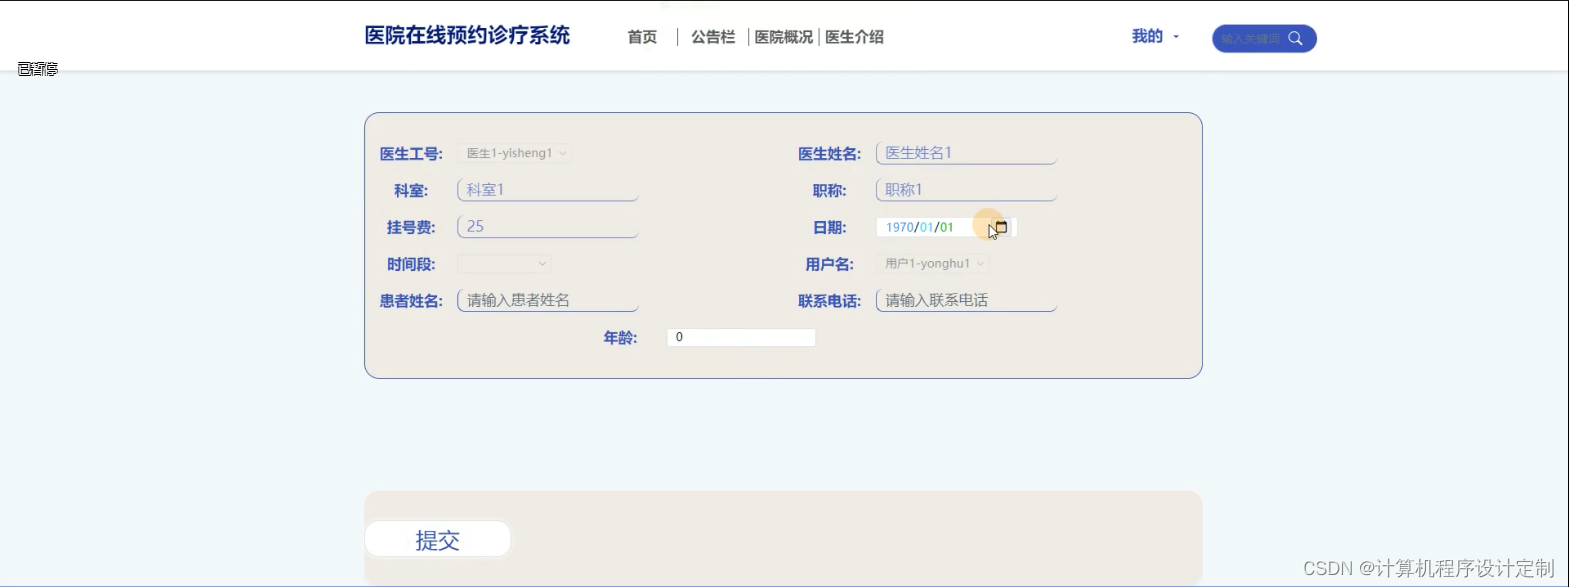Click the 时间段 label
1569x587 pixels.
[411, 265]
